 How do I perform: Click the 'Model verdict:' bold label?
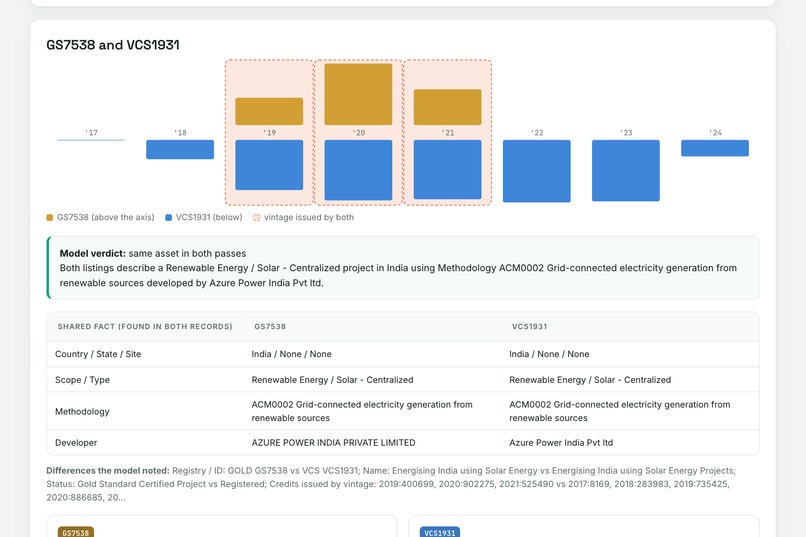[x=93, y=253]
